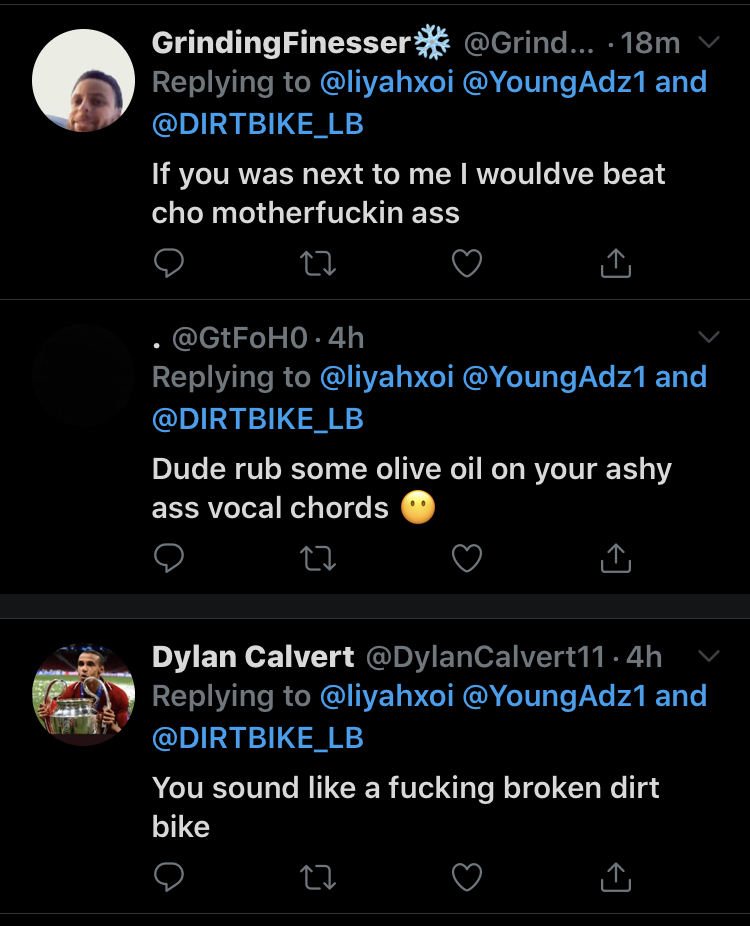Retweet the olive oil tweet
Screen dimensions: 750x926
click(x=317, y=558)
